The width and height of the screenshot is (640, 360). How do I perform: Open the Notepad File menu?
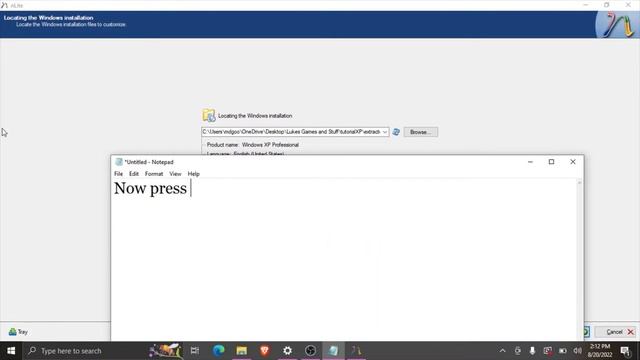coord(118,174)
